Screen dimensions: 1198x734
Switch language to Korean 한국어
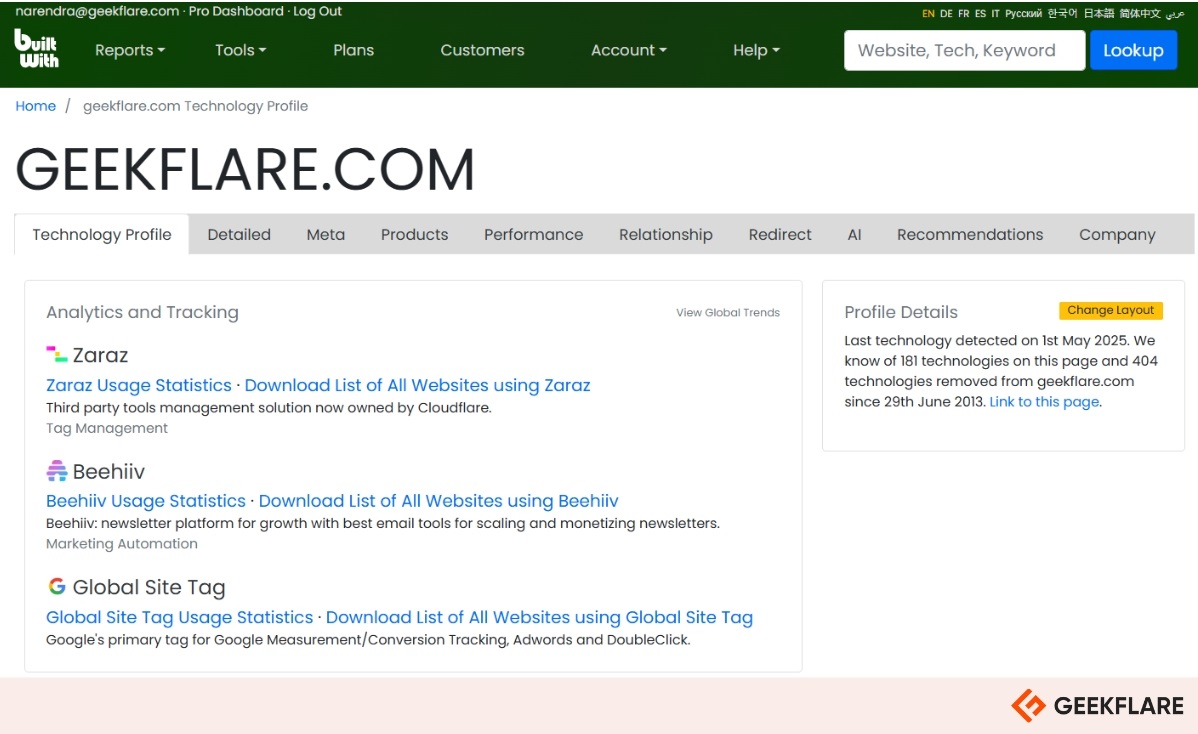coord(1062,14)
